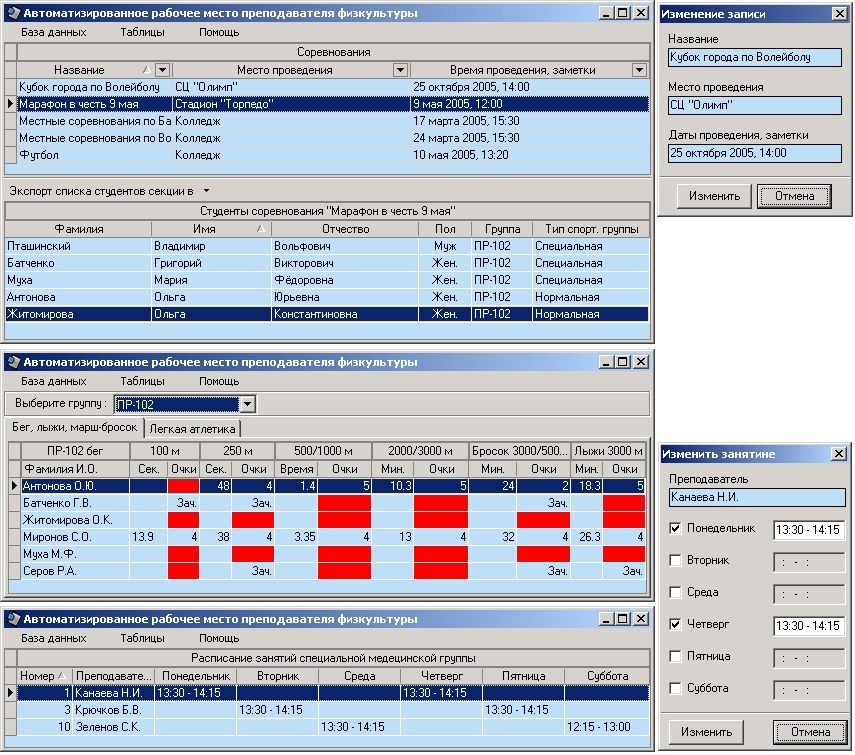Select the Крючков Б.В. schedule row
The width and height of the screenshot is (855, 755).
tap(333, 710)
